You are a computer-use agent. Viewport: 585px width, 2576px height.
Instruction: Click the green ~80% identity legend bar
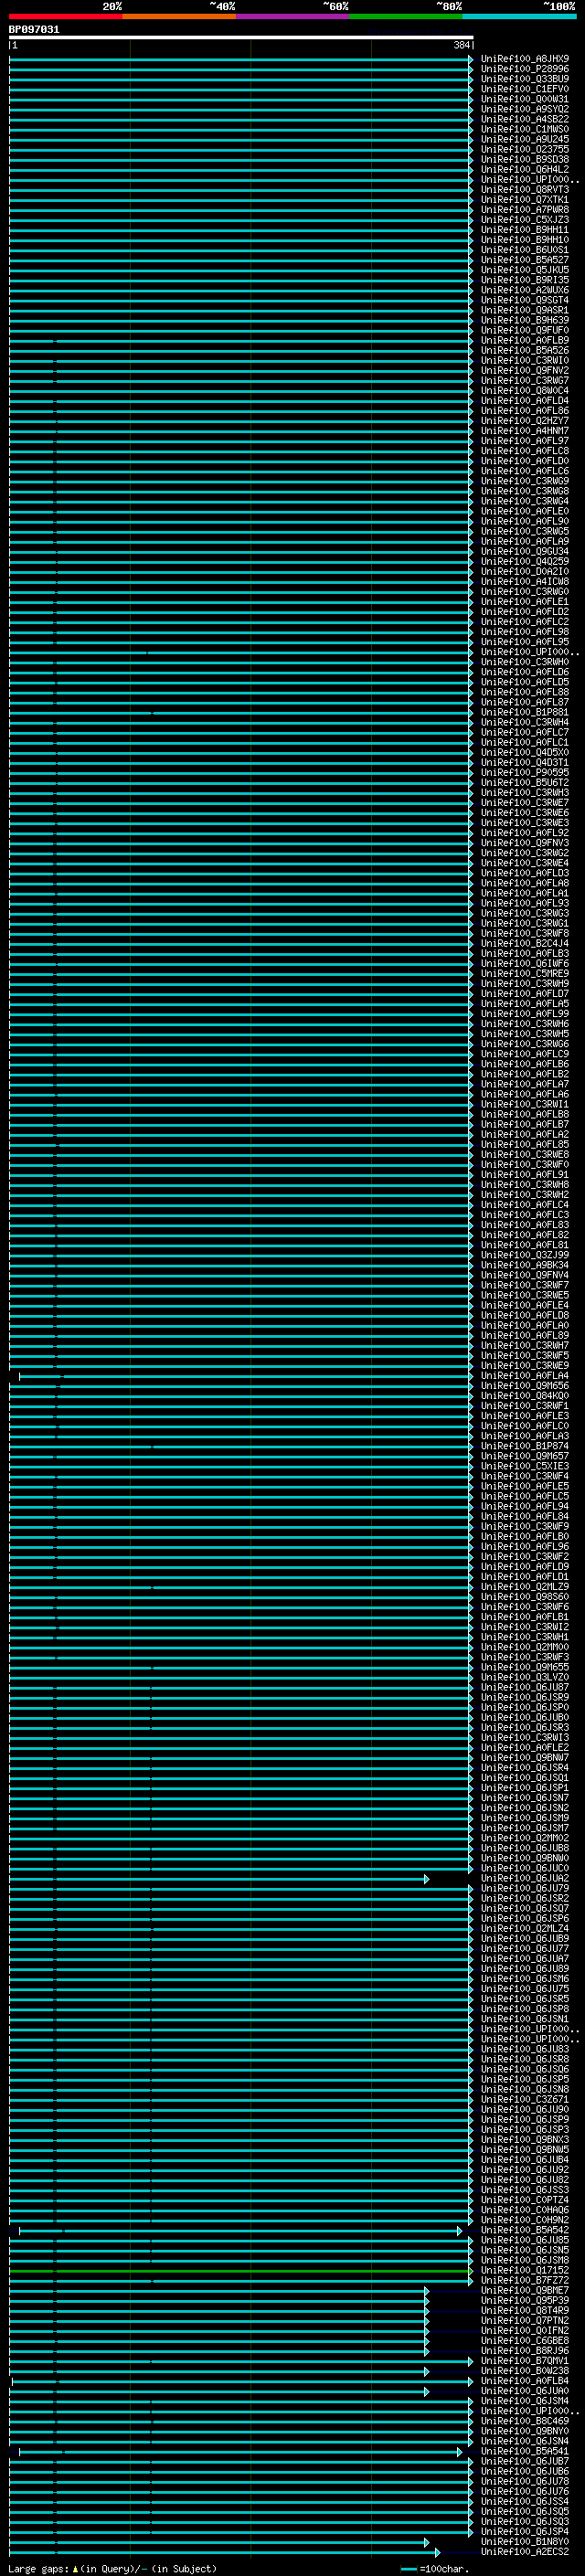[x=406, y=16]
